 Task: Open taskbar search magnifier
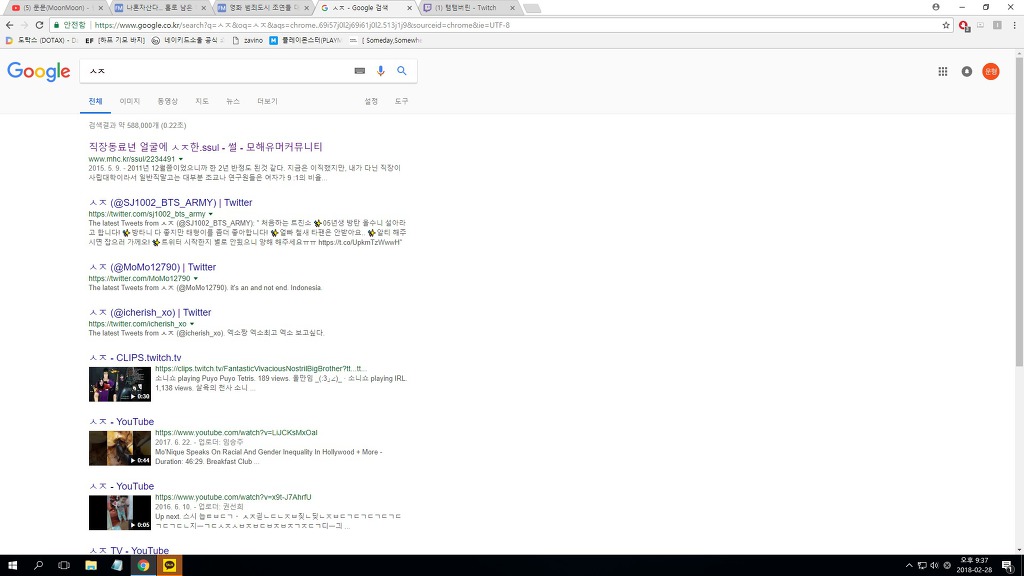(x=38, y=565)
